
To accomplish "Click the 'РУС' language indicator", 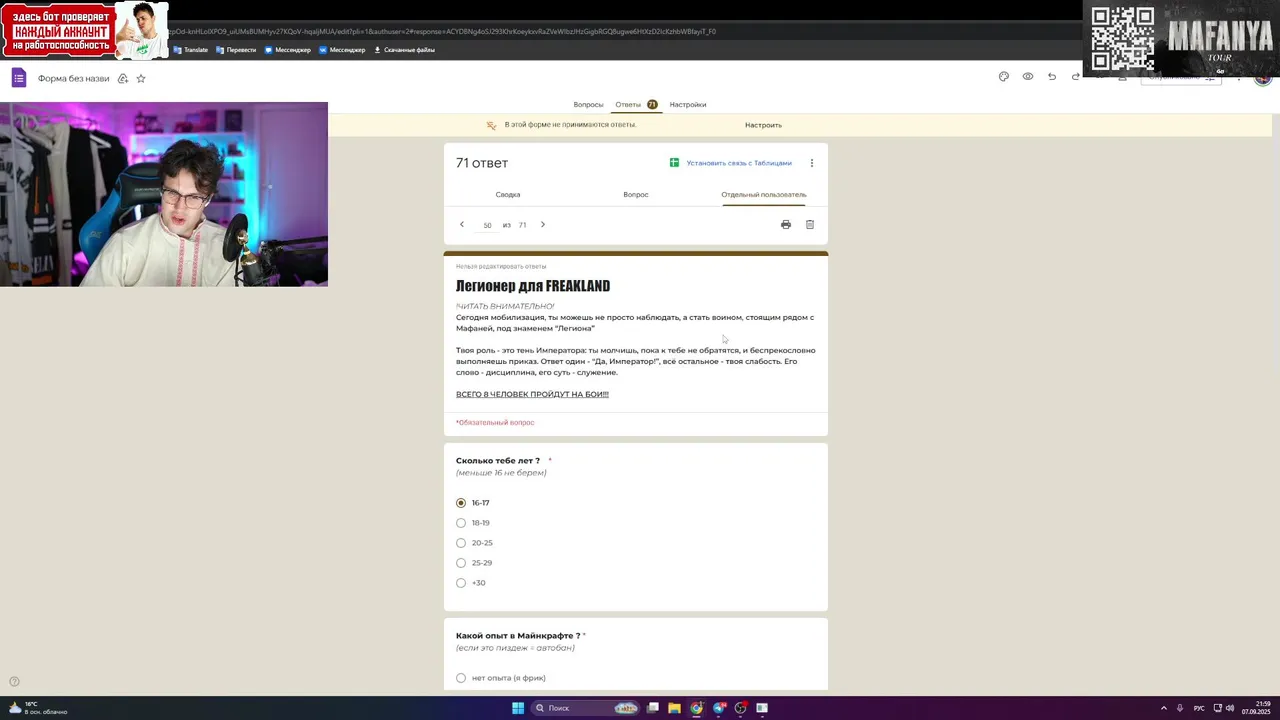I will point(1199,708).
